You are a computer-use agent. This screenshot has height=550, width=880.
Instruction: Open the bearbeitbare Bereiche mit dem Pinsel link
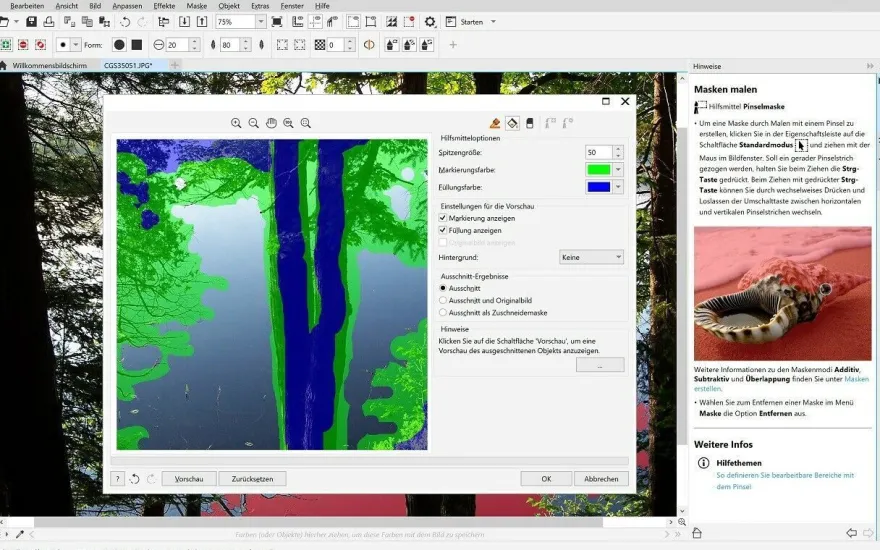(785, 480)
